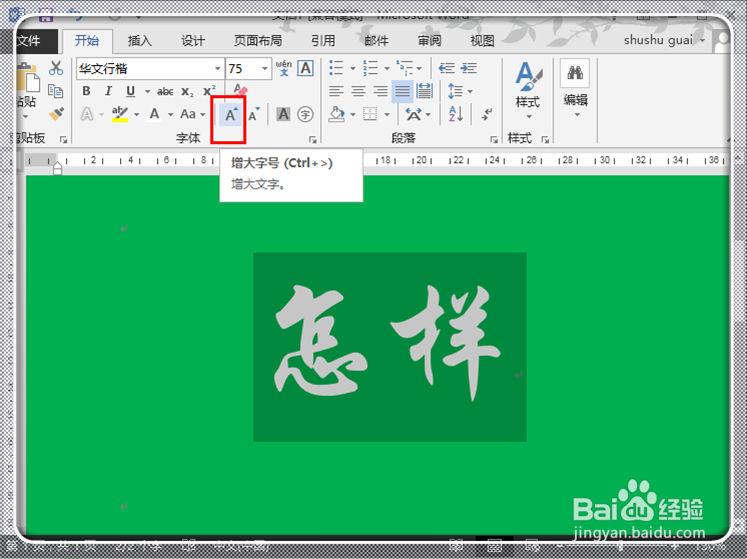Open Text Effects outlined A
The height and width of the screenshot is (559, 747).
pos(87,114)
